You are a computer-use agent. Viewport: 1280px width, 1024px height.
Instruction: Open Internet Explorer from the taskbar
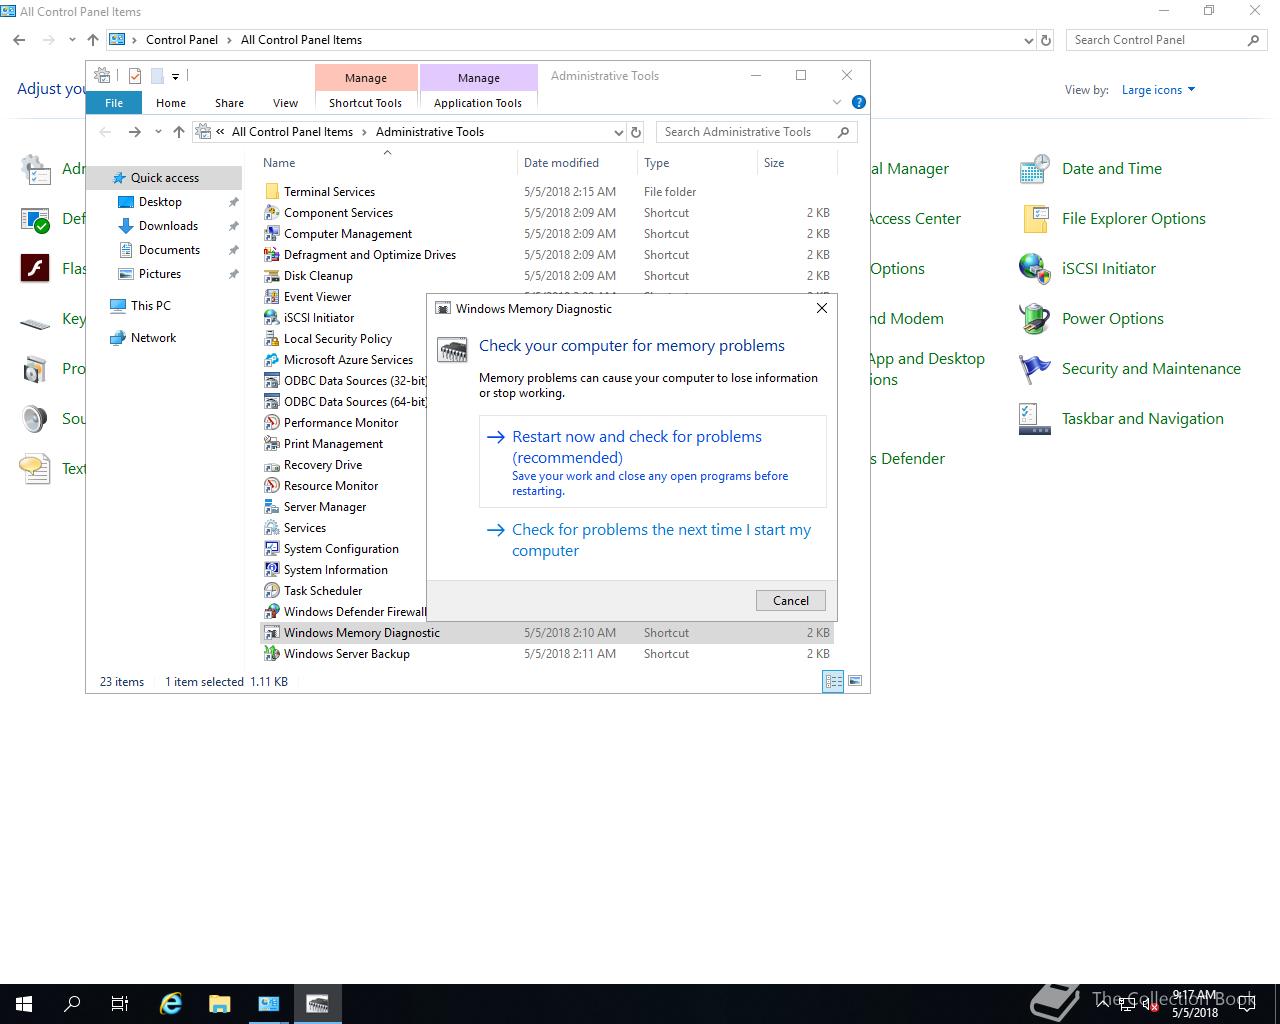pos(171,1004)
